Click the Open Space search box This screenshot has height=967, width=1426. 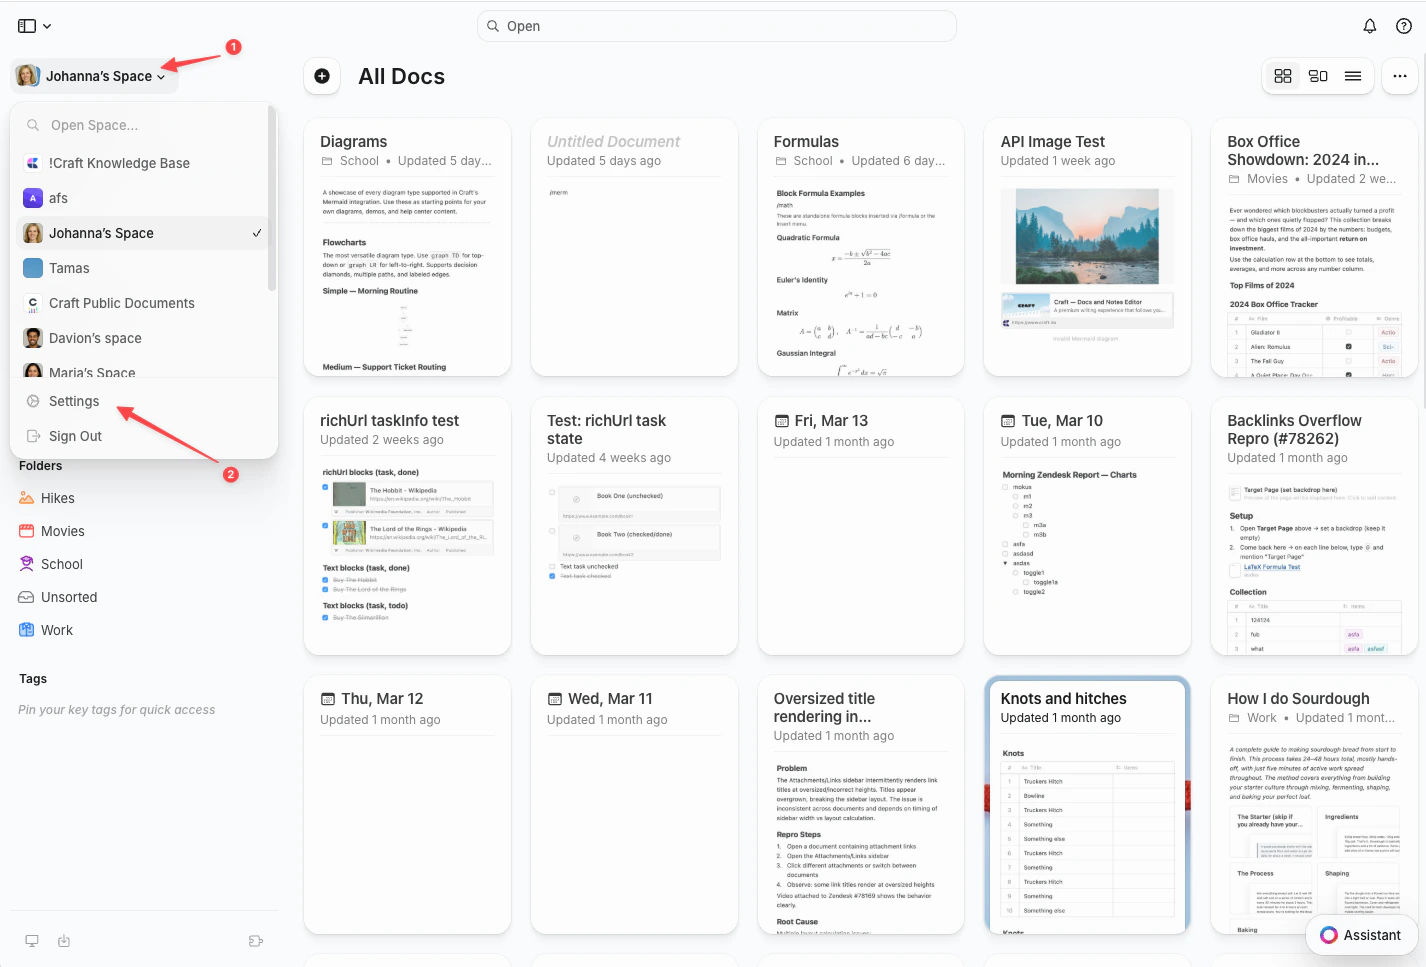click(x=142, y=125)
